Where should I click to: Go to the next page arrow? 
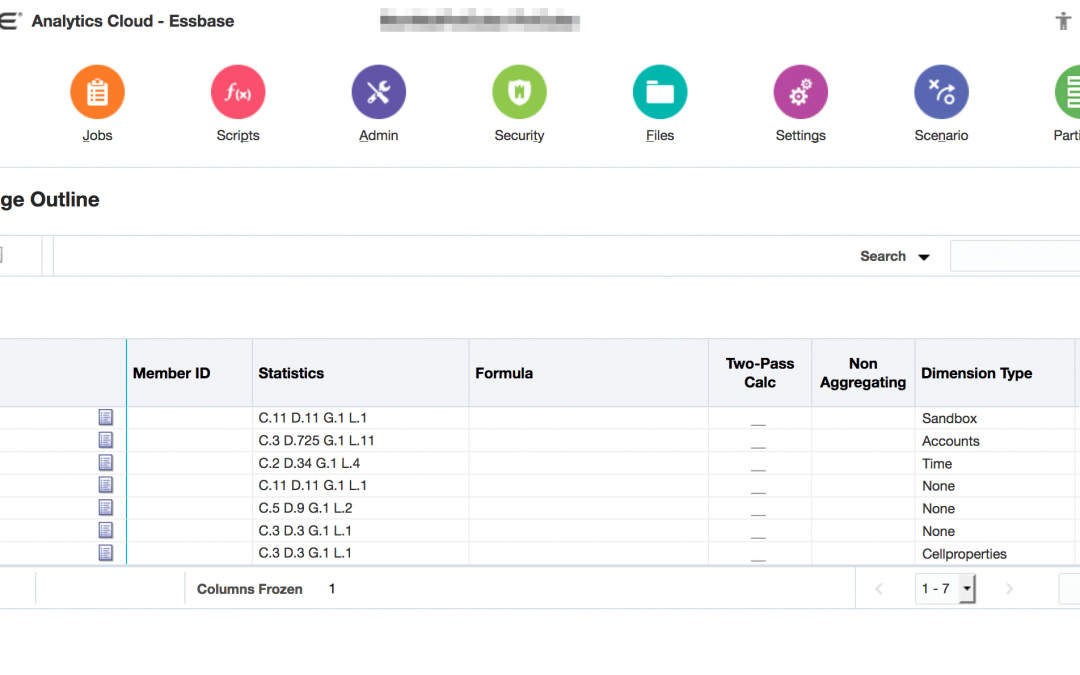(x=1009, y=589)
